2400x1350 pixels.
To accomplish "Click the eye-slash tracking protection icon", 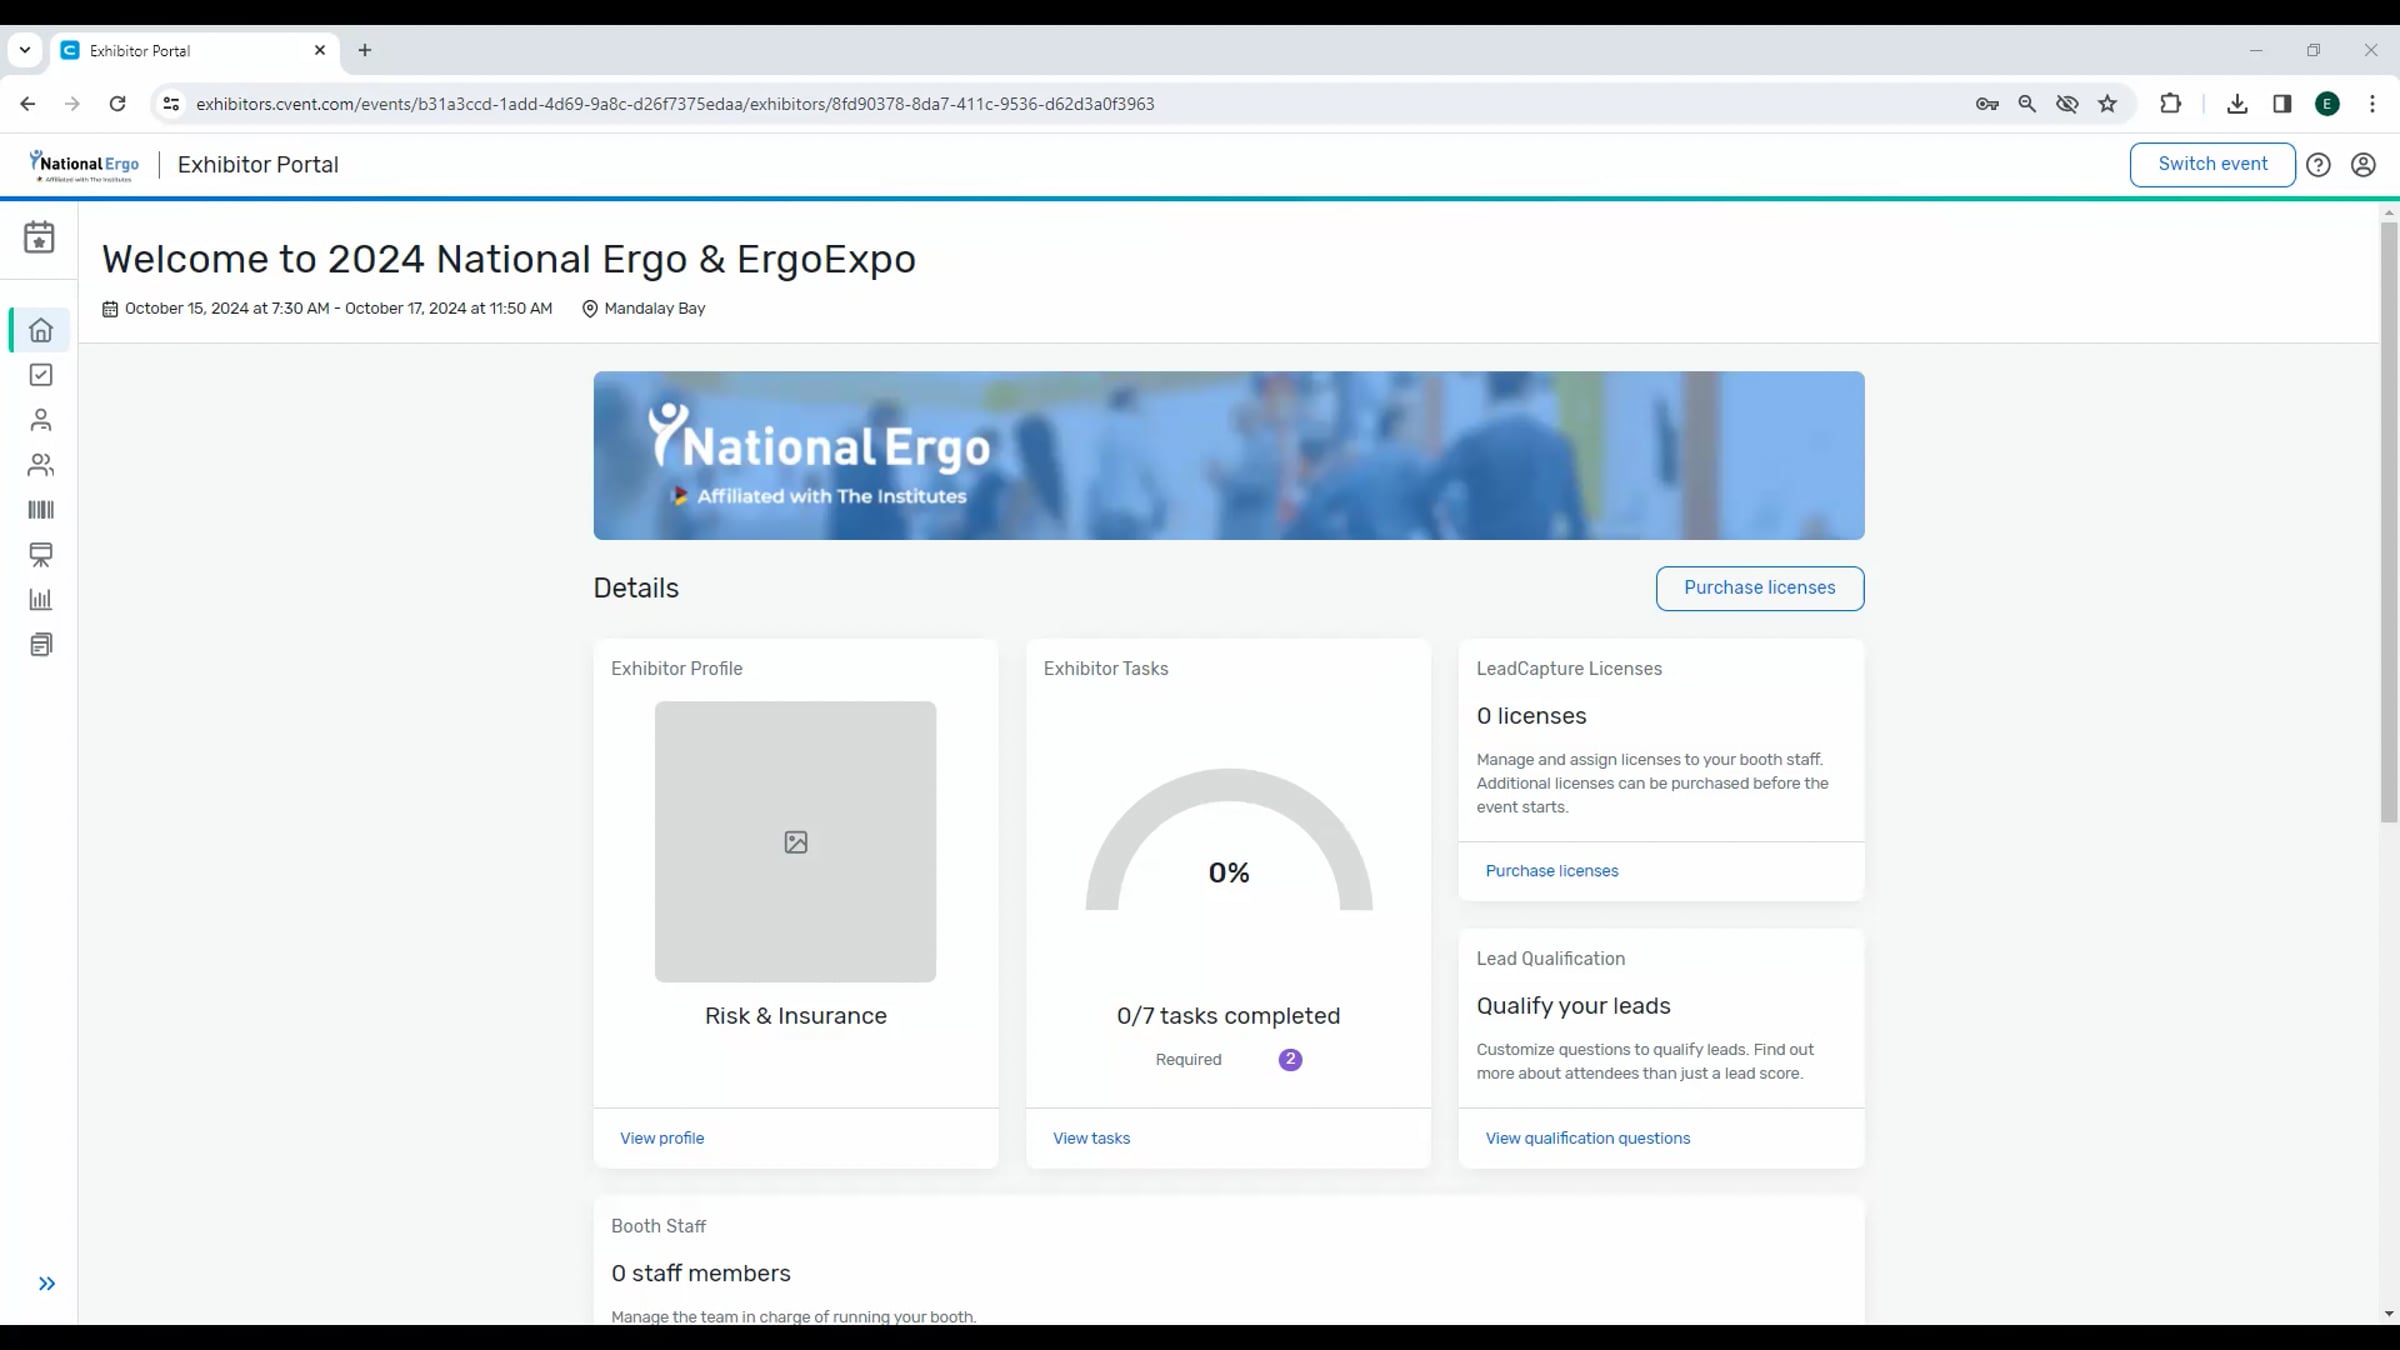I will click(x=2067, y=104).
